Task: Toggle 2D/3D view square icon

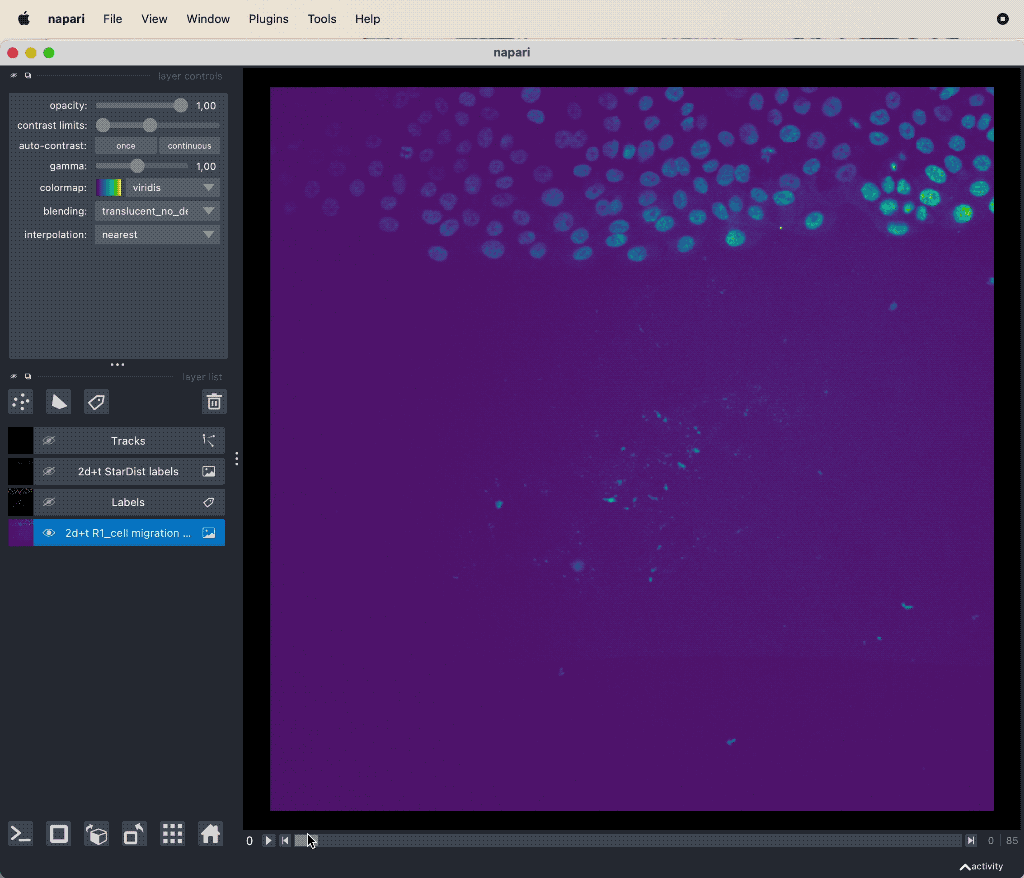Action: (x=59, y=834)
